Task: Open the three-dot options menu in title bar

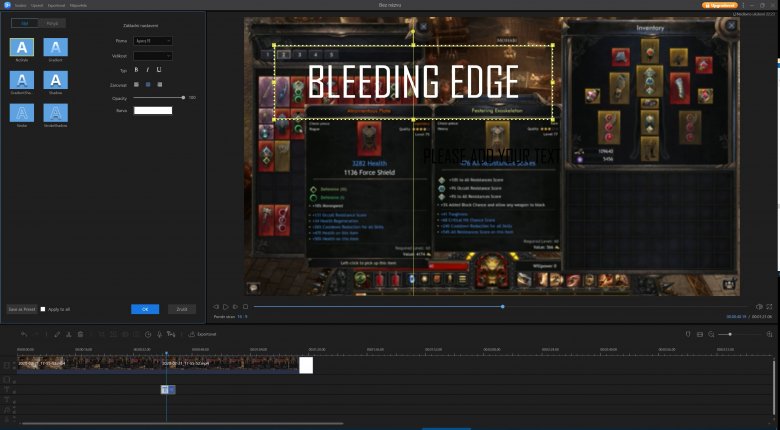Action: (744, 5)
